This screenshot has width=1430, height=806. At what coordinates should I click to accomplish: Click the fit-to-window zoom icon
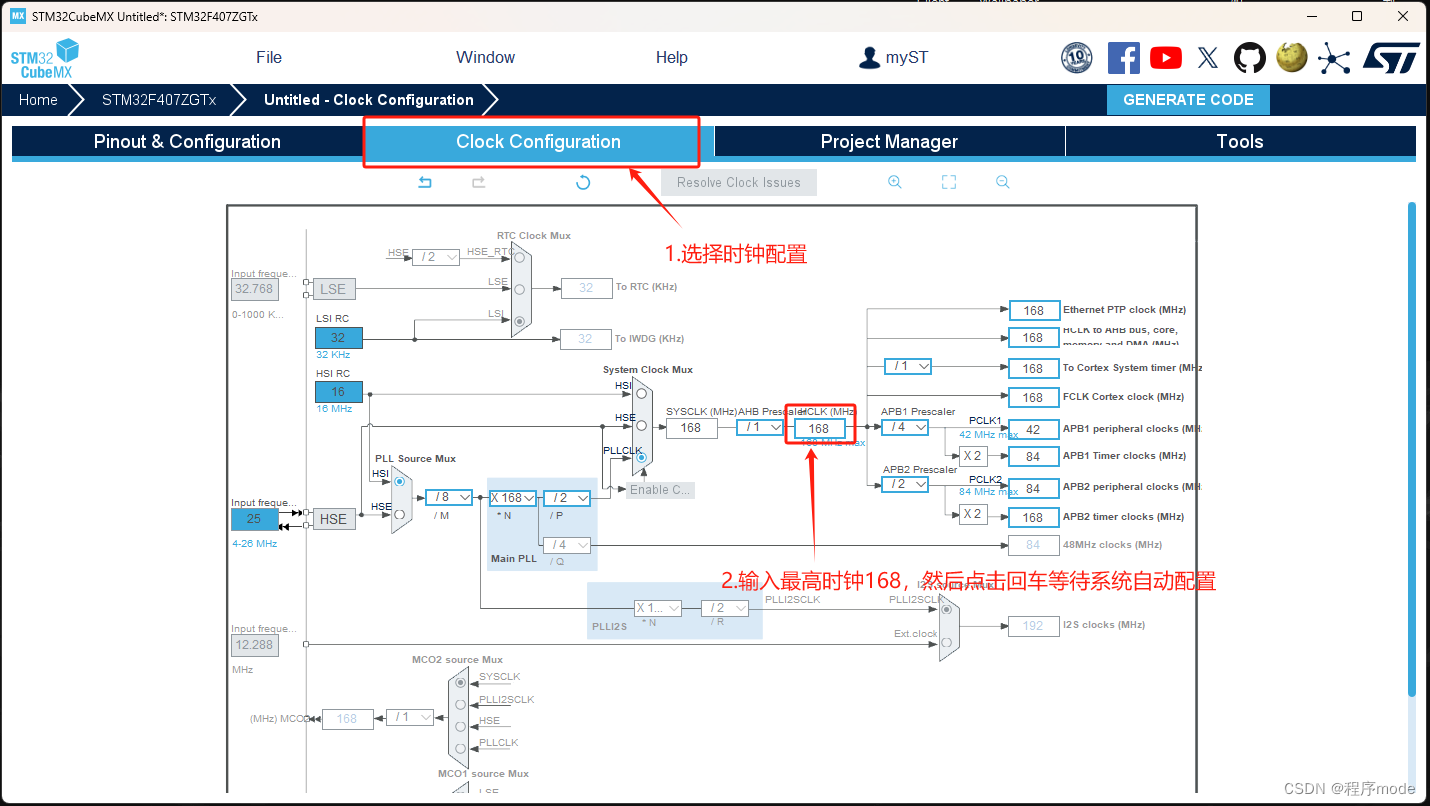pos(949,182)
